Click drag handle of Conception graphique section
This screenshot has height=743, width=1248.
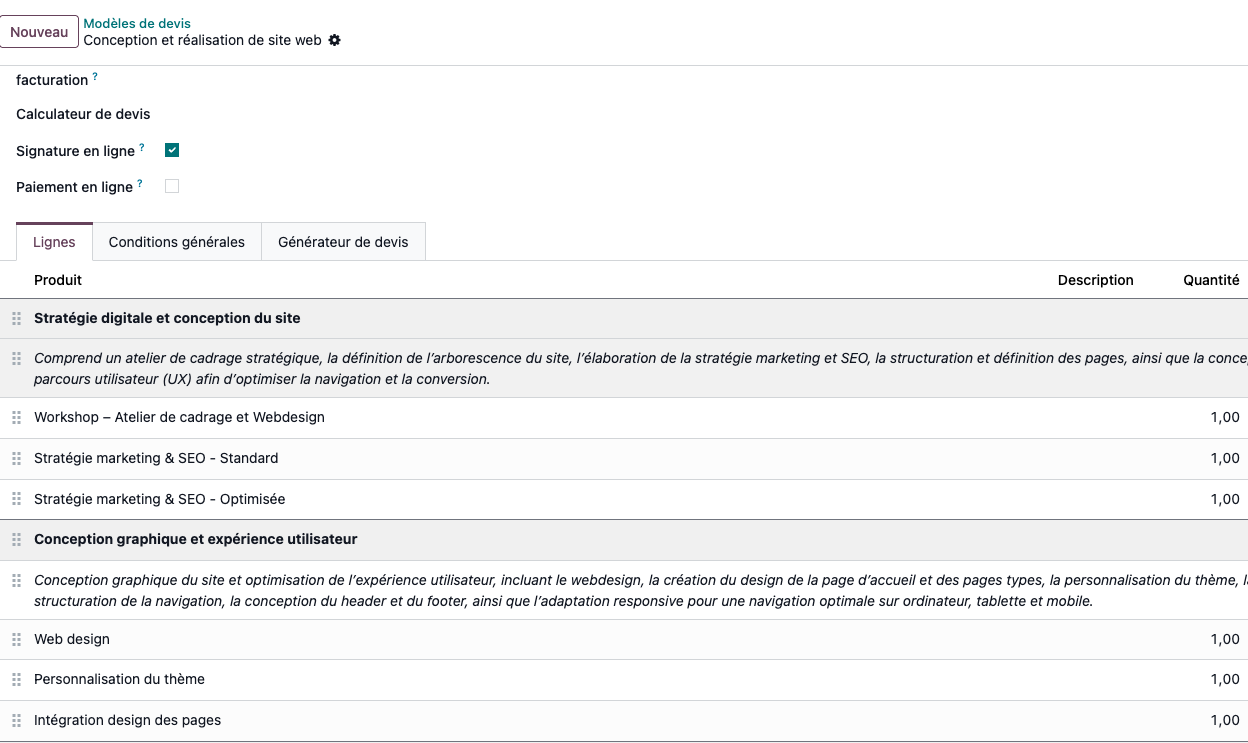tap(16, 539)
